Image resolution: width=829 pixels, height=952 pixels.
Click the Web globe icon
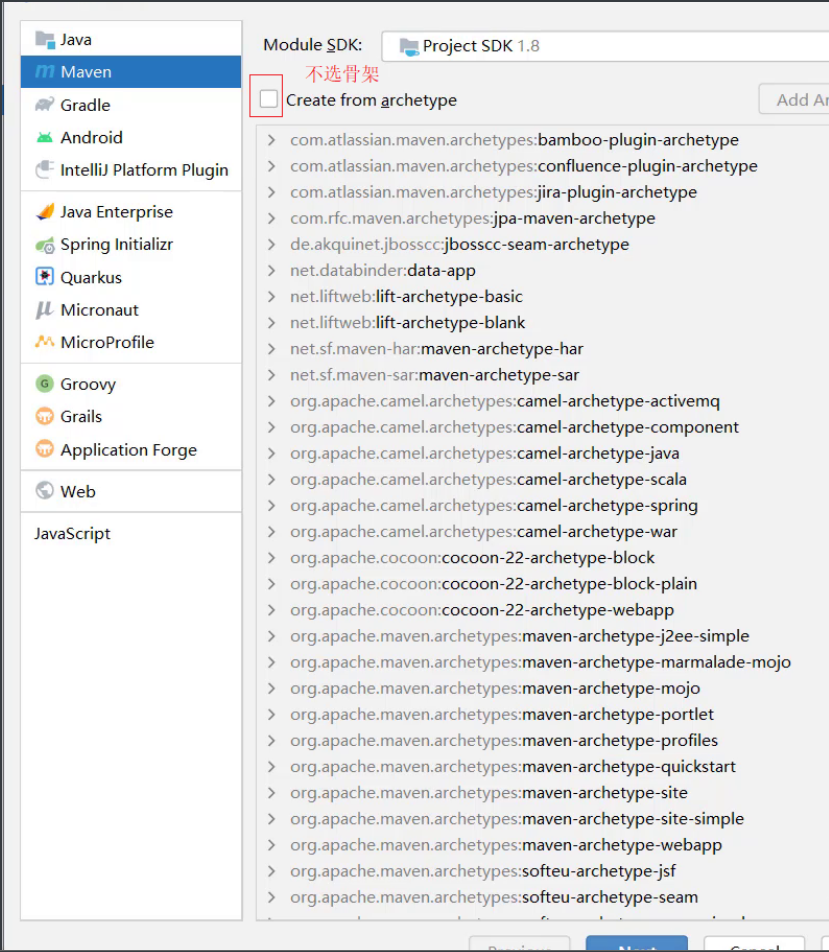(x=45, y=491)
